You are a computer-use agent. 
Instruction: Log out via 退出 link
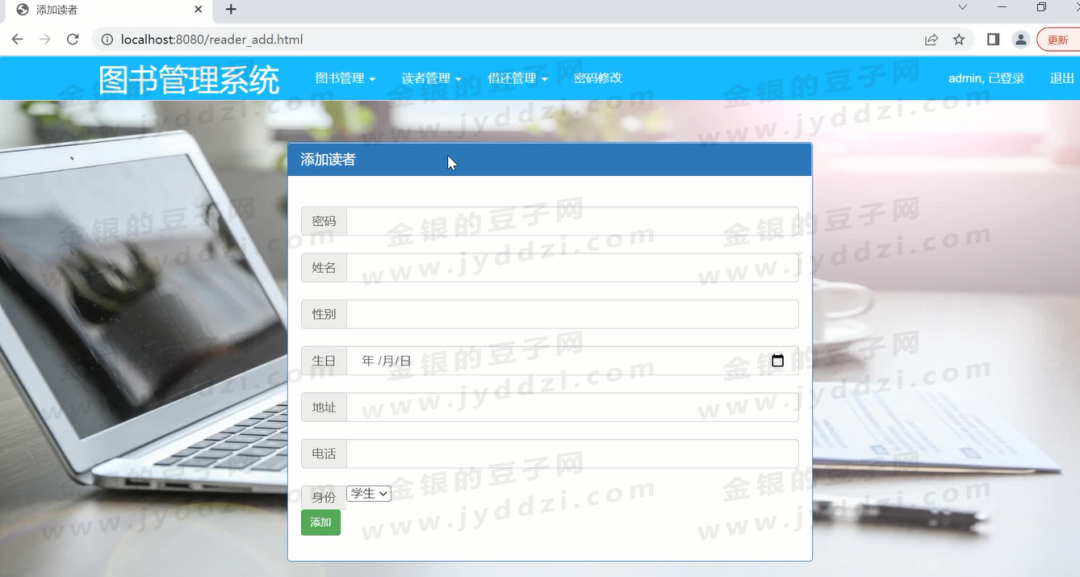click(1061, 78)
